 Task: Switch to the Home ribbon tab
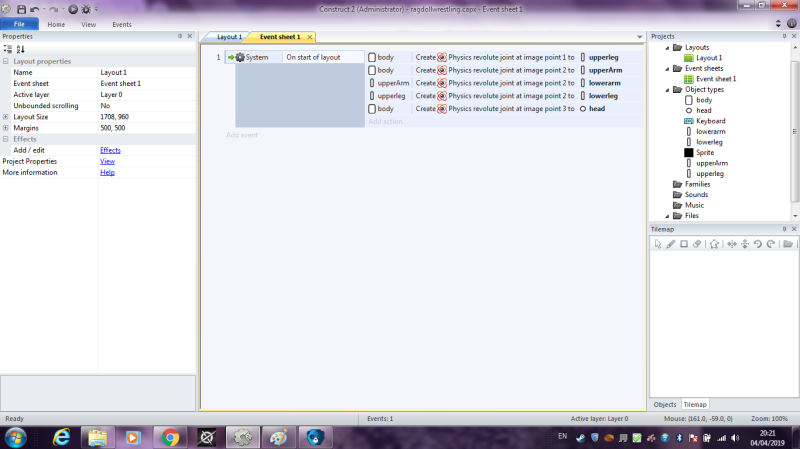coord(56,24)
